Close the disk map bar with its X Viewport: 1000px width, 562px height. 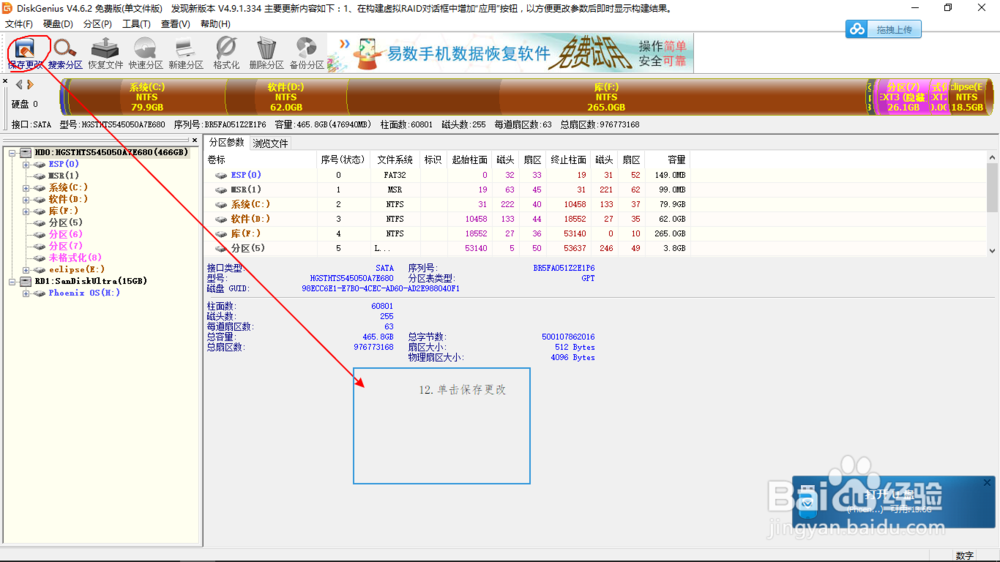(5, 82)
